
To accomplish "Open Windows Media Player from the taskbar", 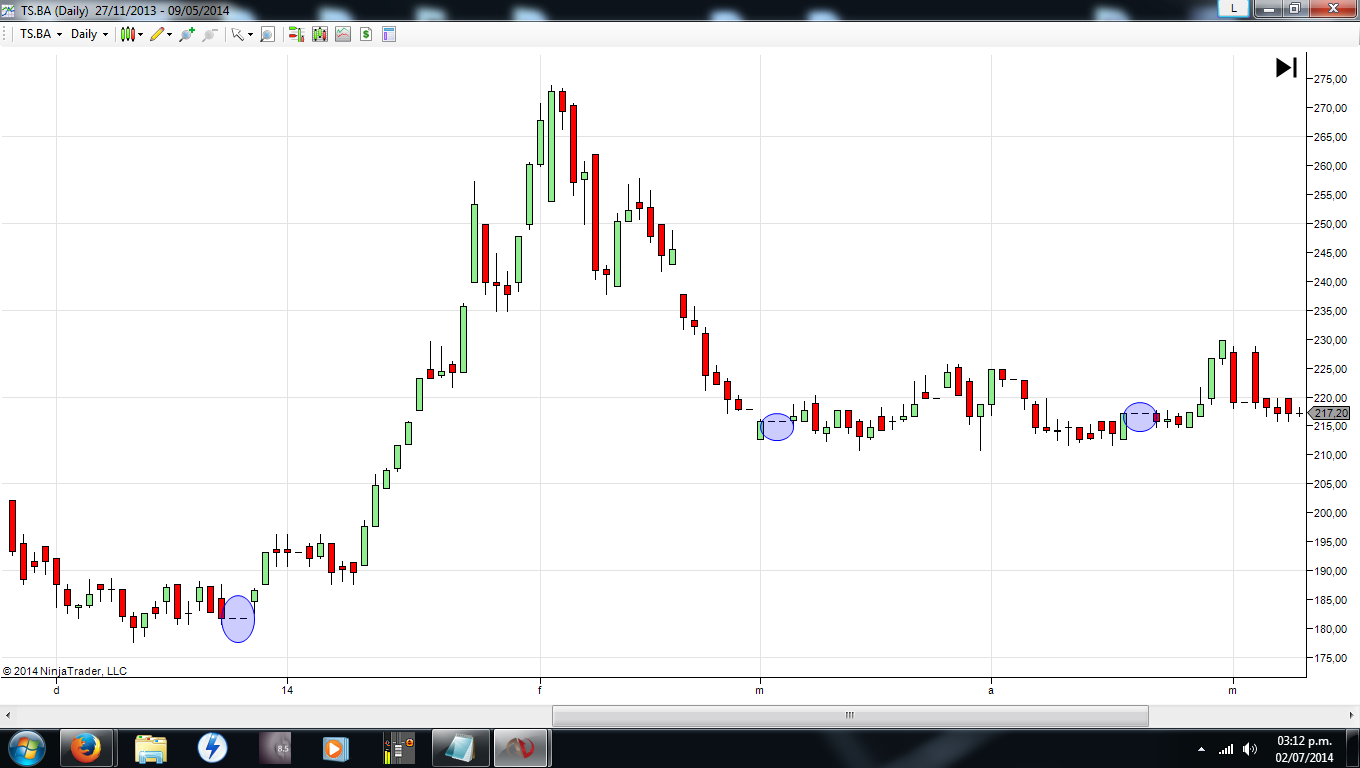I will (x=335, y=748).
